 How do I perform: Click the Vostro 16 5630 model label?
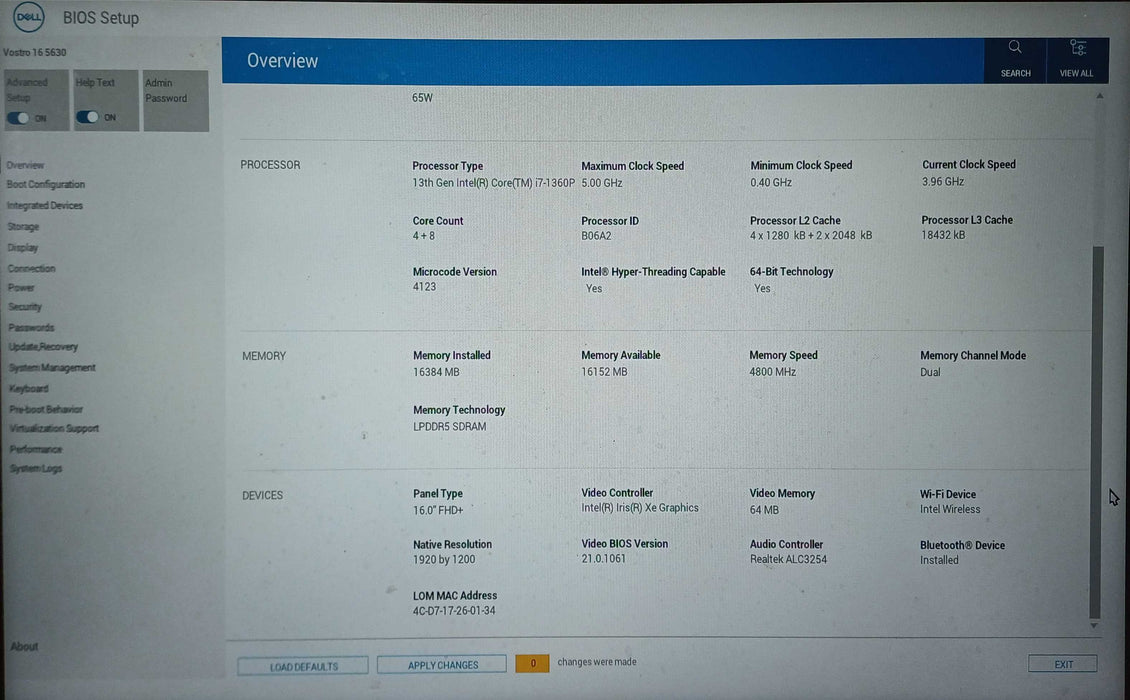coord(35,53)
